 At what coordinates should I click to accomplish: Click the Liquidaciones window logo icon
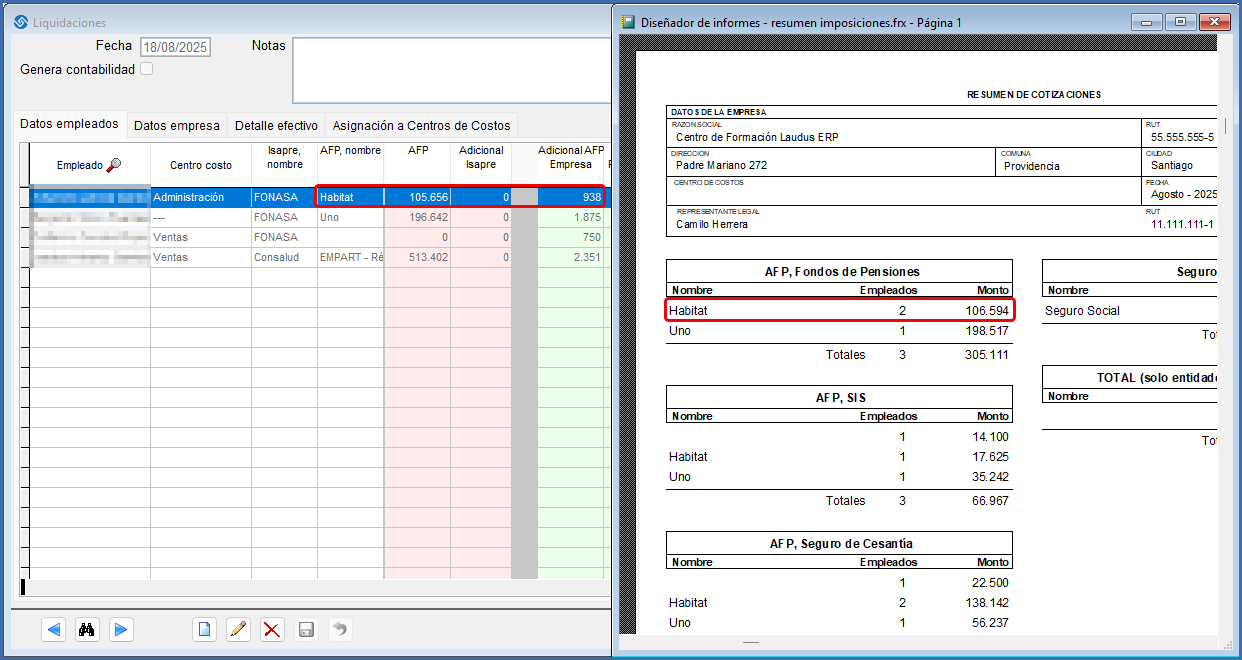click(20, 22)
